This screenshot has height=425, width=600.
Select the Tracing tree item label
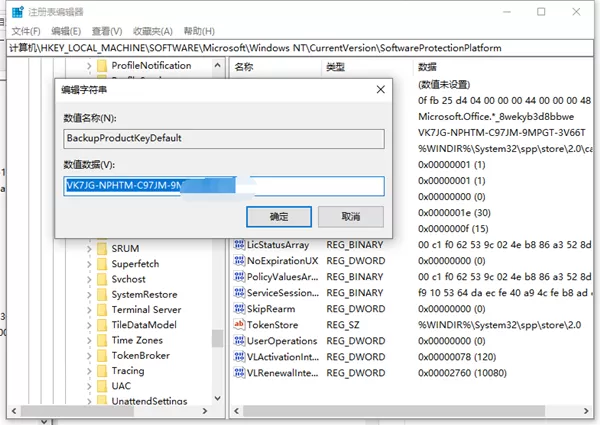tap(128, 371)
